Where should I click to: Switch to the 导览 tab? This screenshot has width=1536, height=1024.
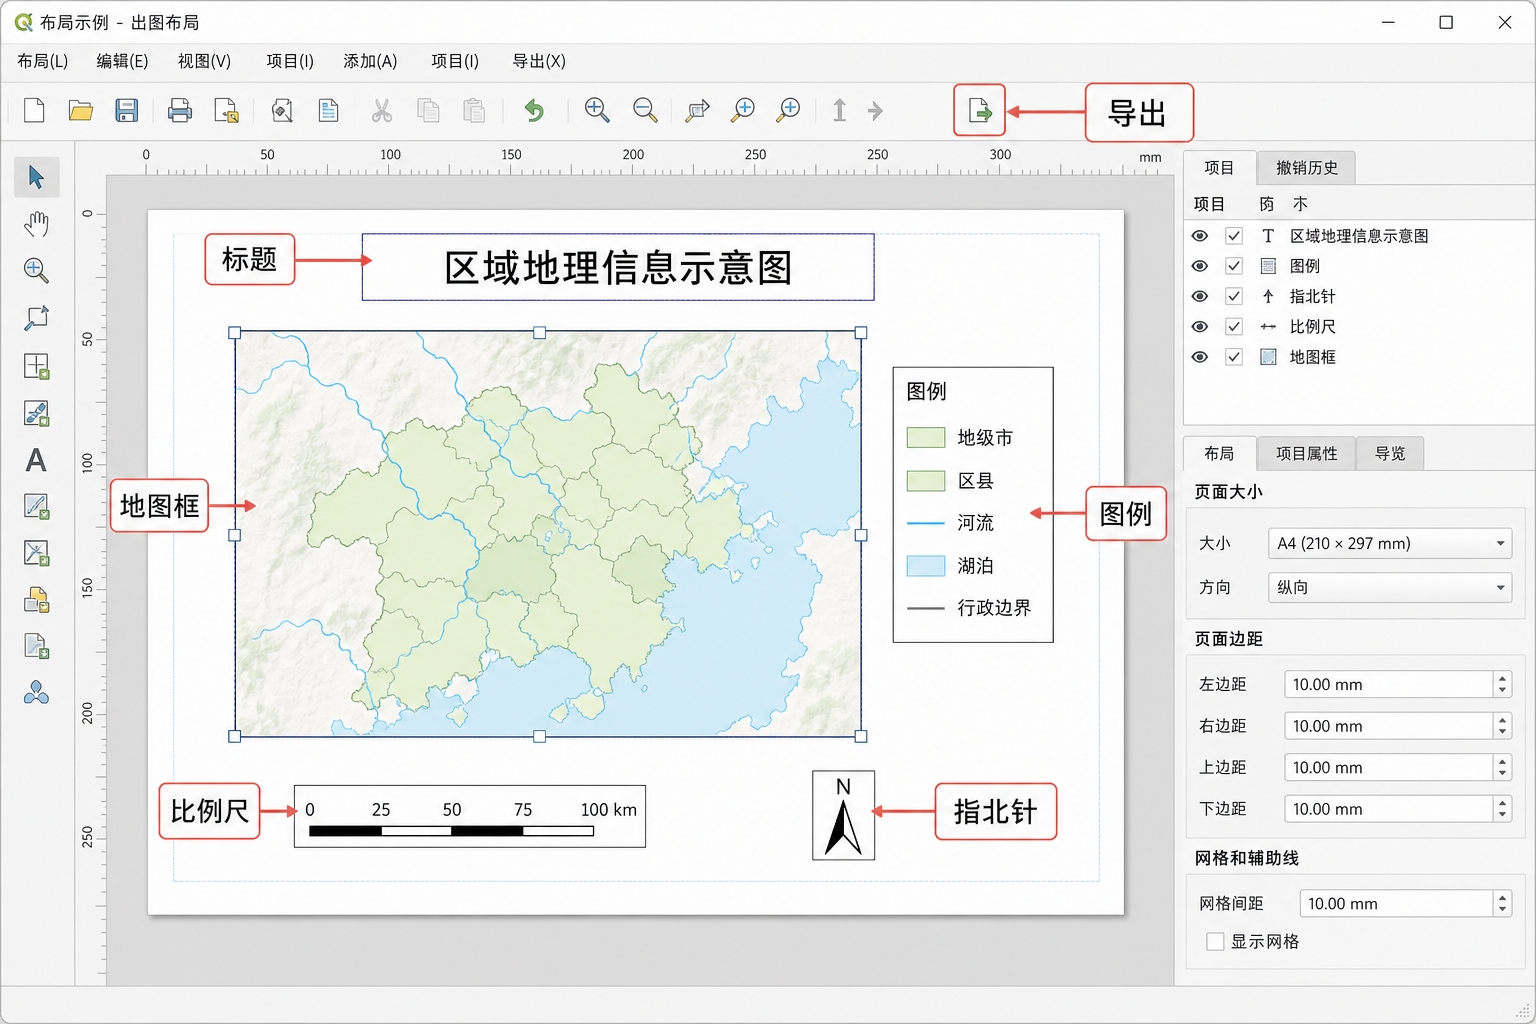tap(1390, 453)
